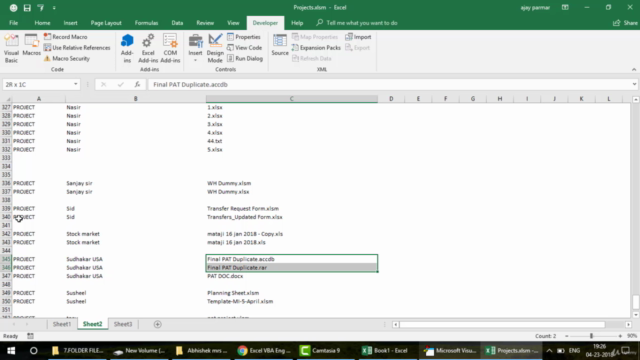Open the File tab
The image size is (640, 360).
[x=13, y=23]
